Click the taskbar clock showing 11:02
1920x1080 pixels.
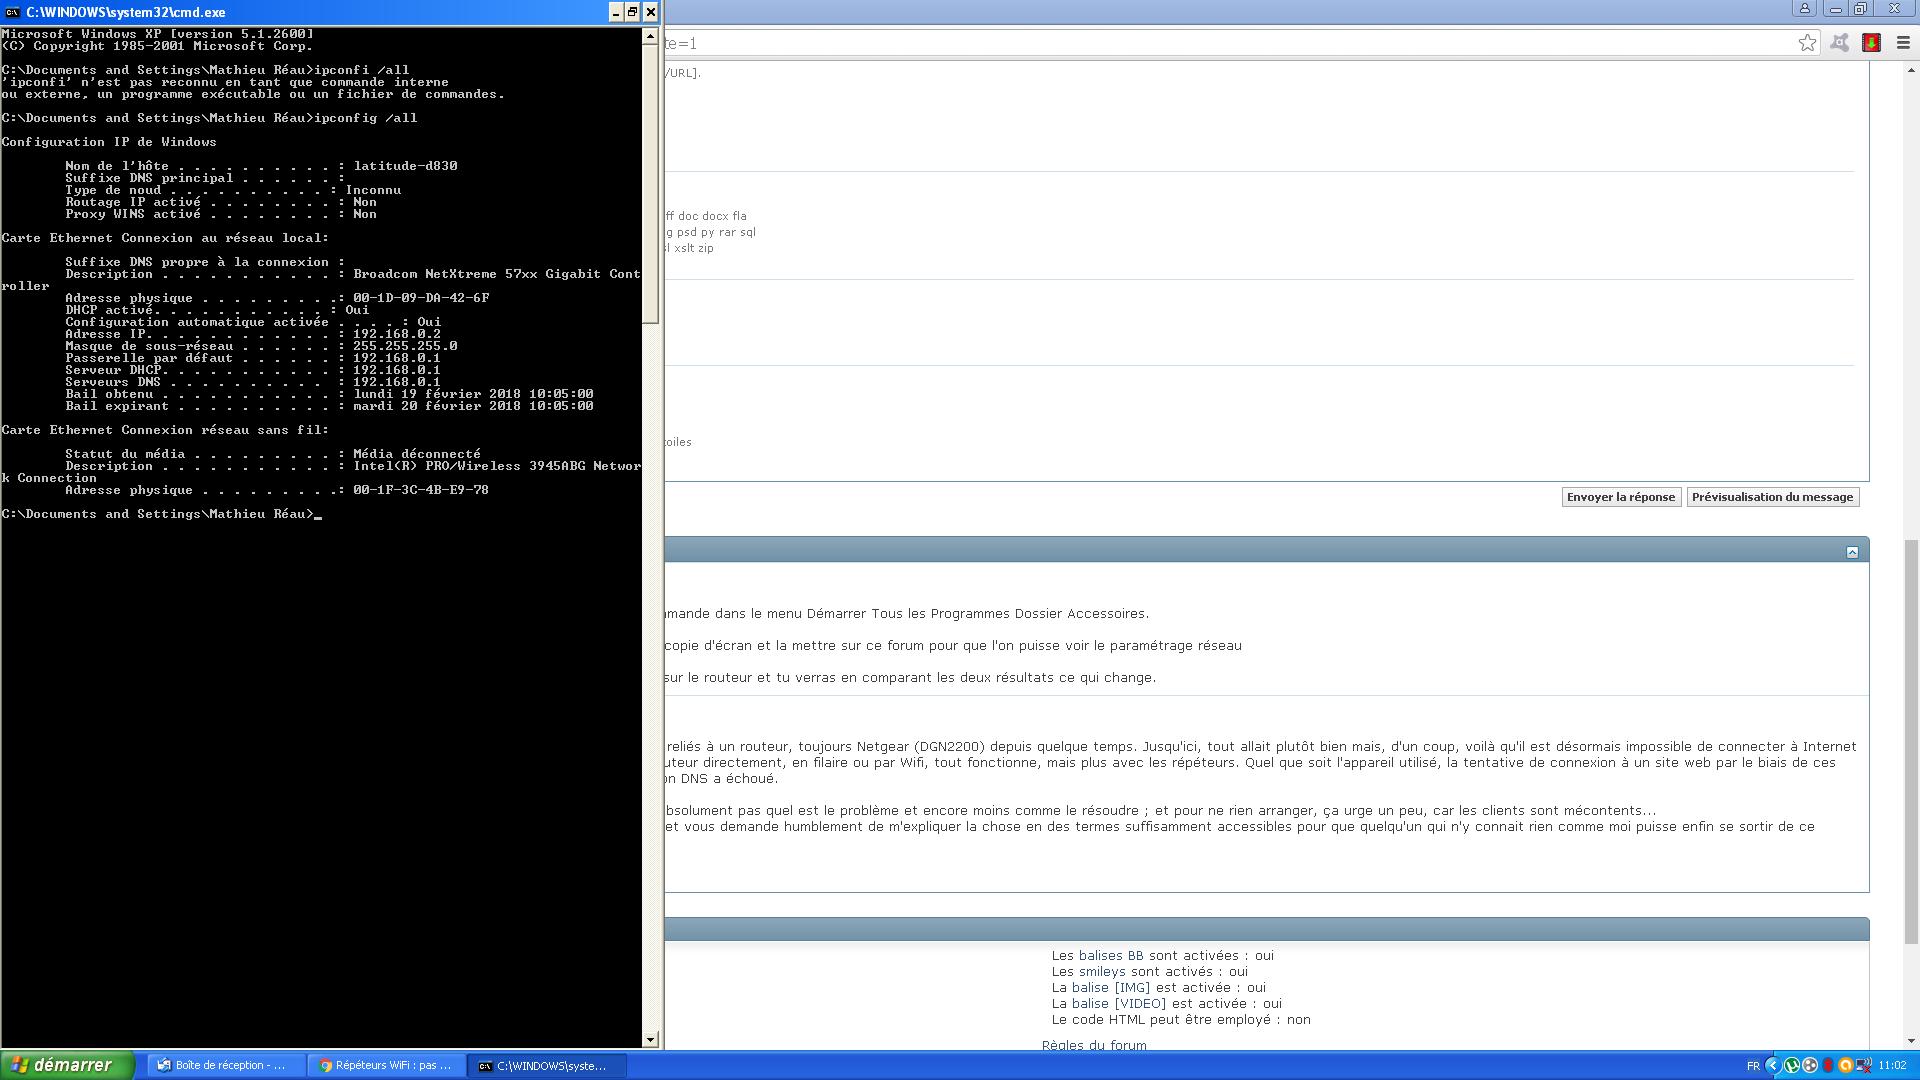coord(1892,1066)
